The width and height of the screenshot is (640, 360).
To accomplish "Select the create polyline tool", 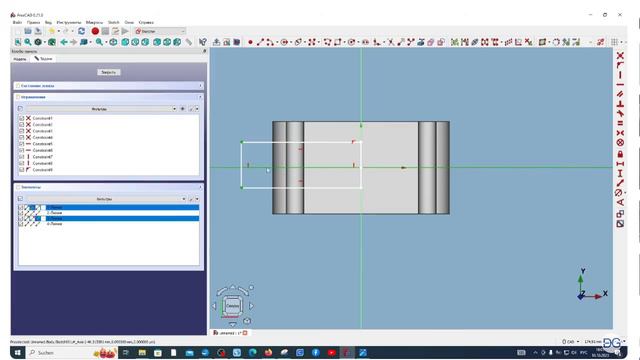I will tap(327, 42).
